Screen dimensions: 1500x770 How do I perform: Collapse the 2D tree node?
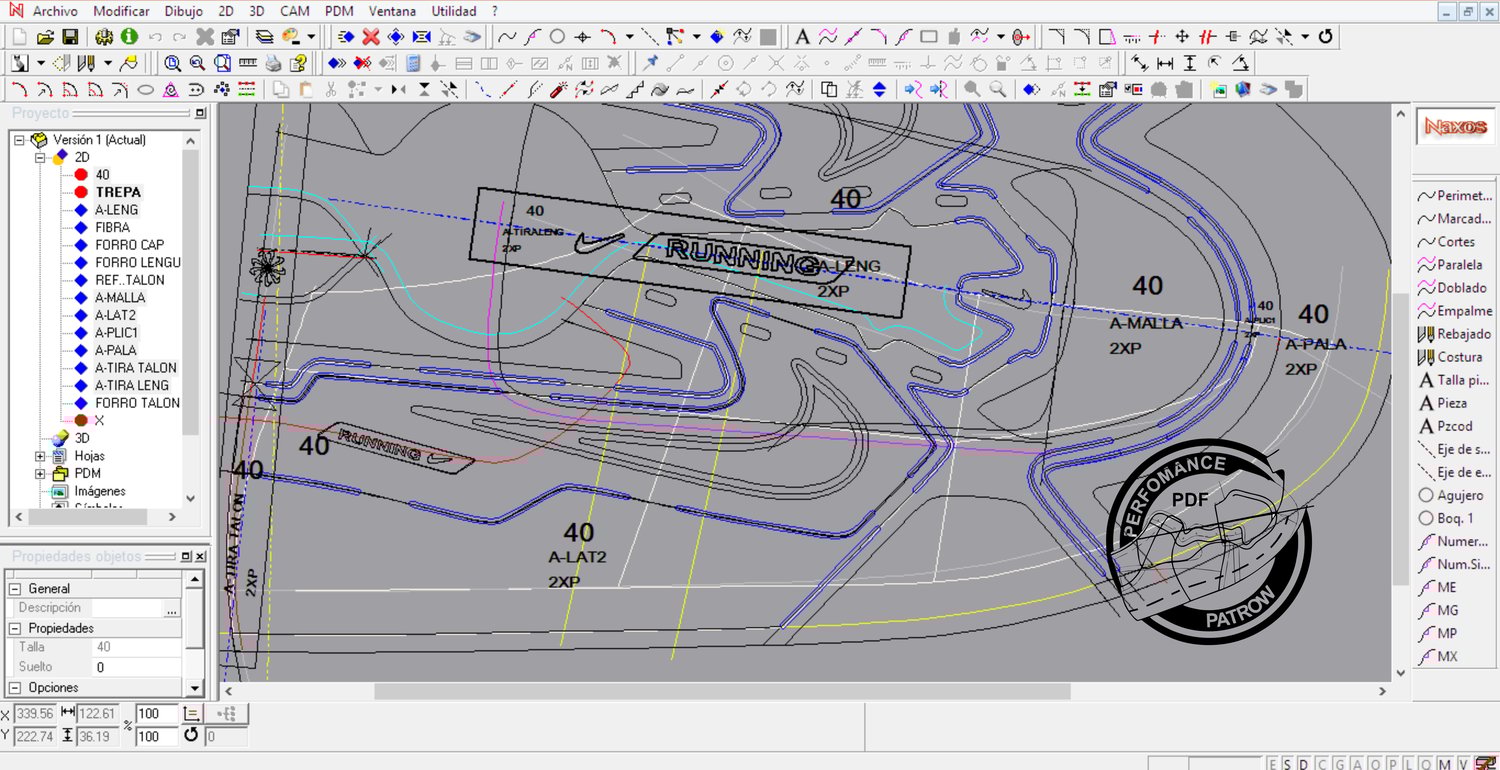(x=41, y=157)
